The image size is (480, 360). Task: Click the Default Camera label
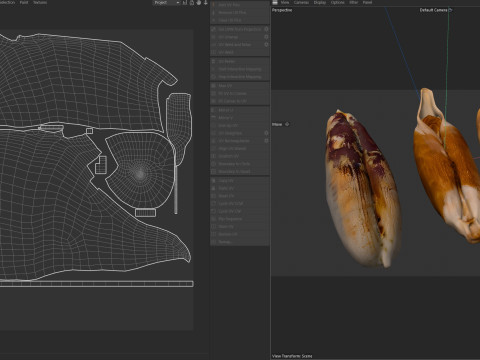433,10
